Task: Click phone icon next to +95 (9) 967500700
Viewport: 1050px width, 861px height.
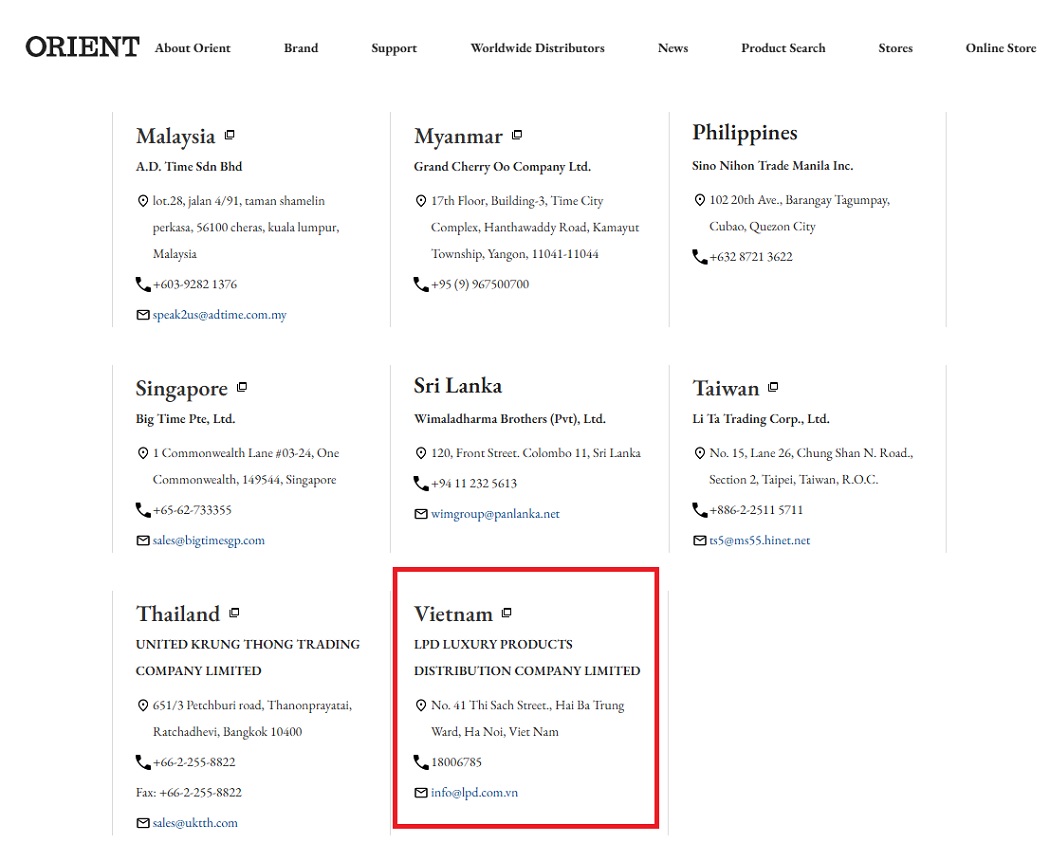Action: click(x=421, y=285)
